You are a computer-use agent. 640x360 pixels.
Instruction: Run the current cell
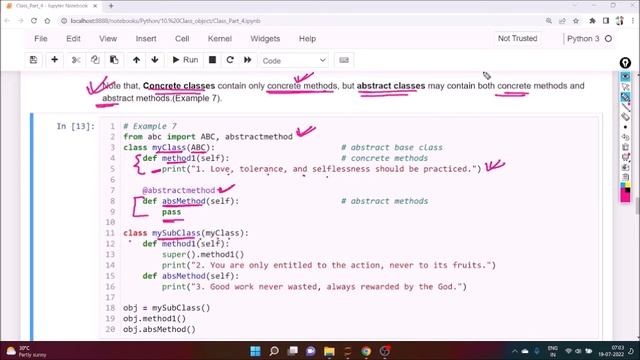click(185, 60)
